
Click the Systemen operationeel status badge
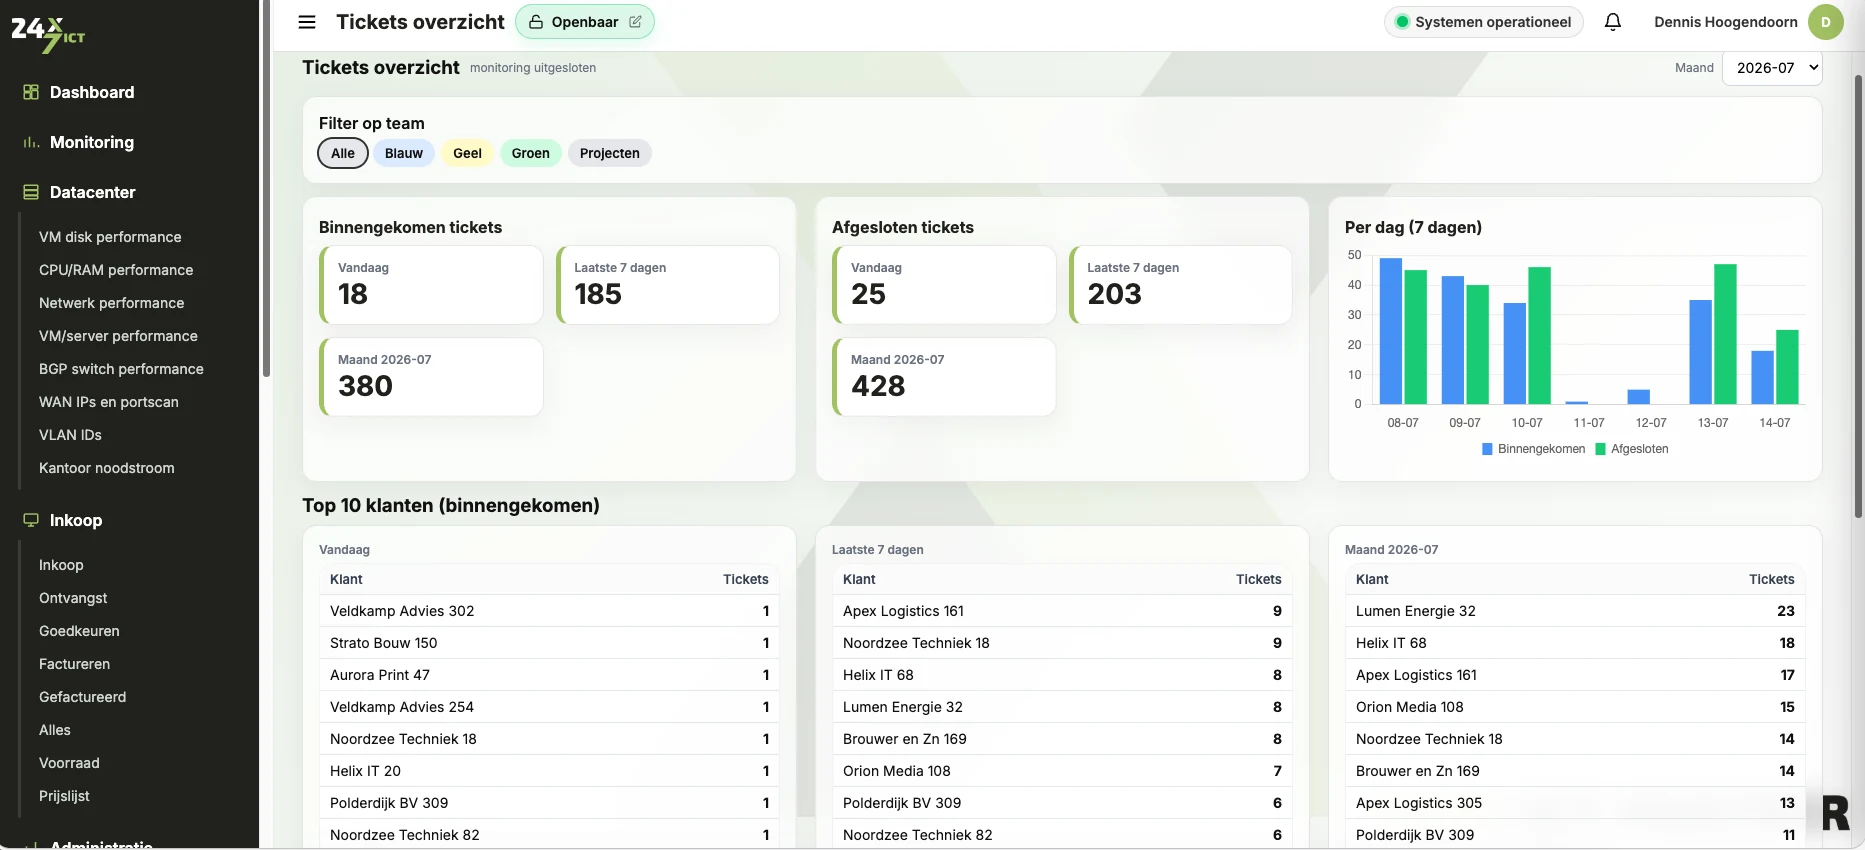[x=1484, y=22]
